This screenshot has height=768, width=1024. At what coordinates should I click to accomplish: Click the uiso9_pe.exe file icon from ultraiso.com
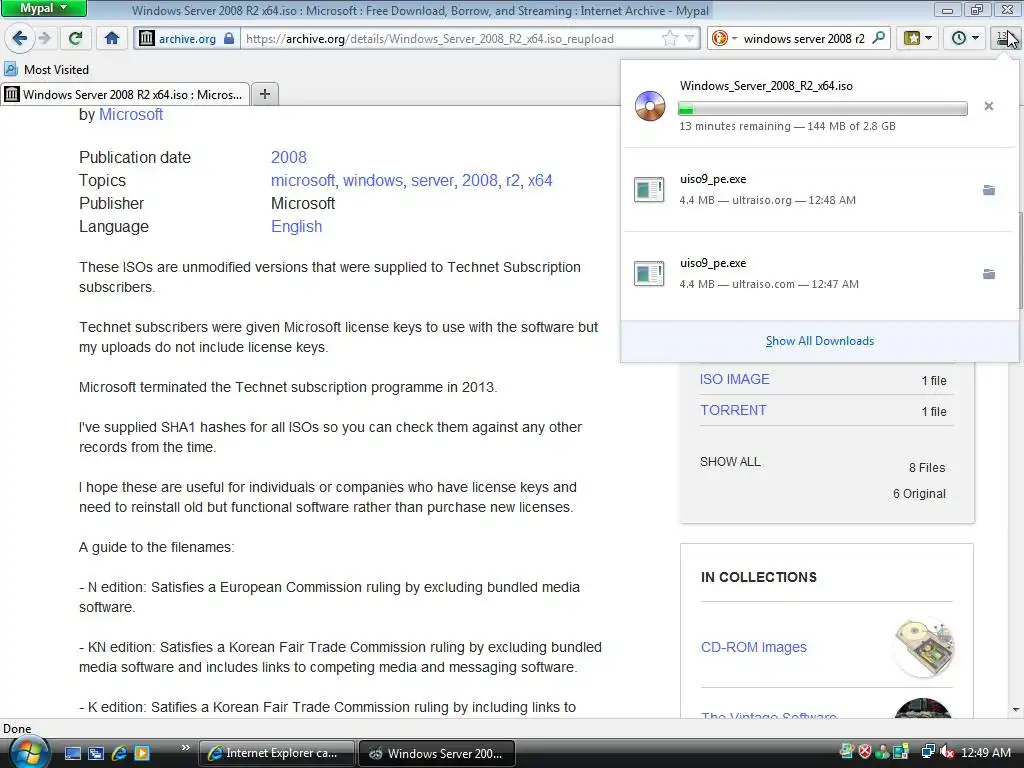649,274
